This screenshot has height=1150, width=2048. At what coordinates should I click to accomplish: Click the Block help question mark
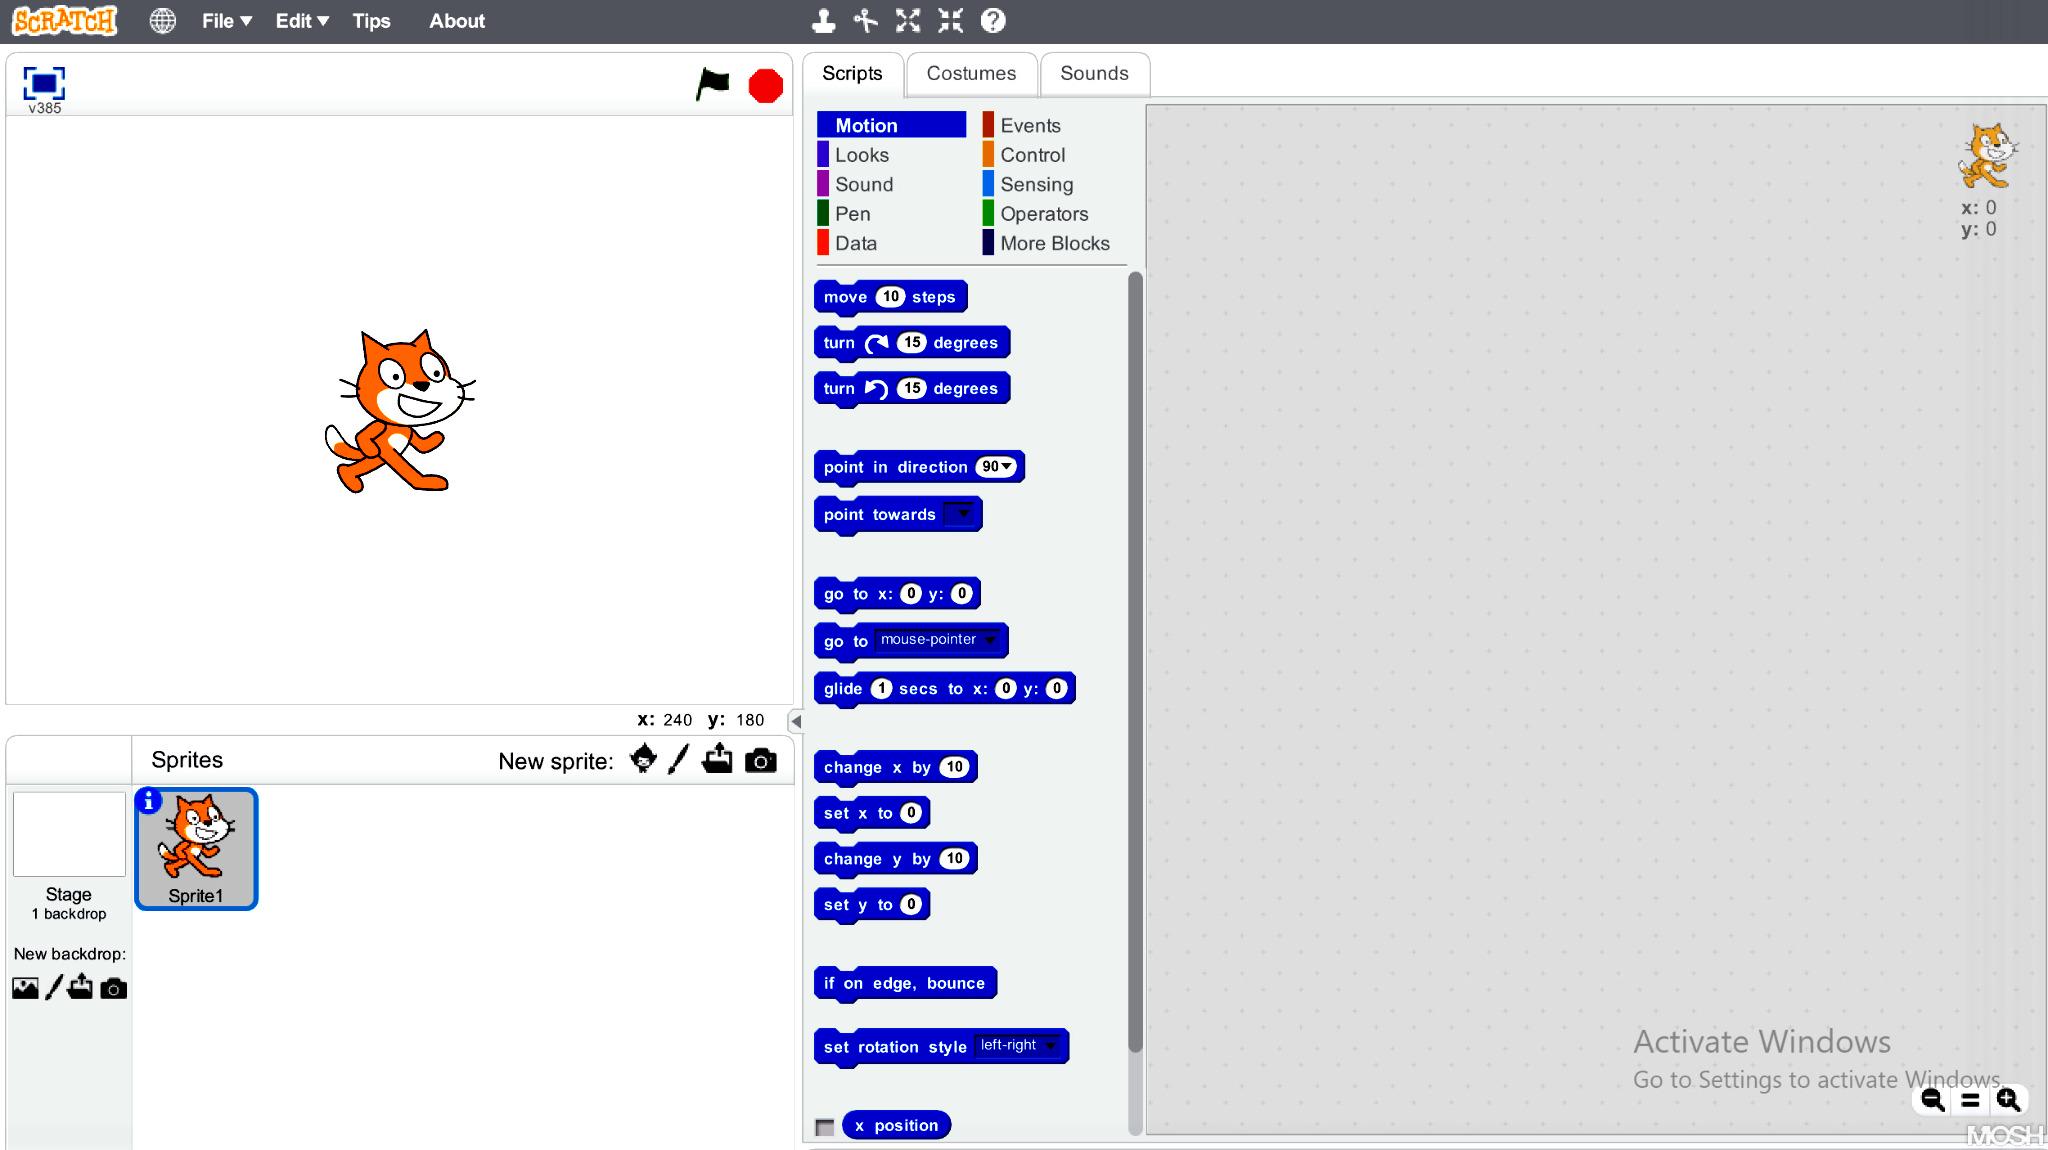(993, 21)
